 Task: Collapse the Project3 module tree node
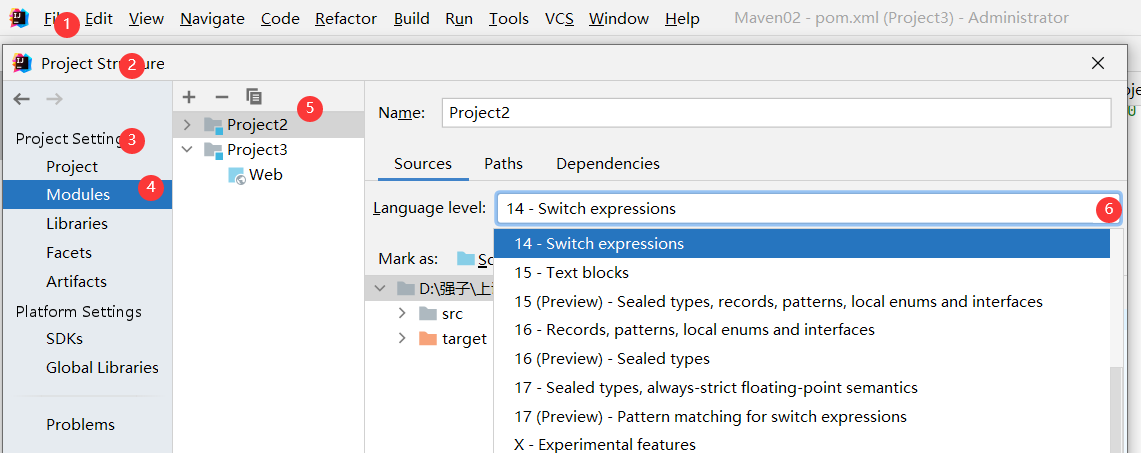pyautogui.click(x=187, y=150)
